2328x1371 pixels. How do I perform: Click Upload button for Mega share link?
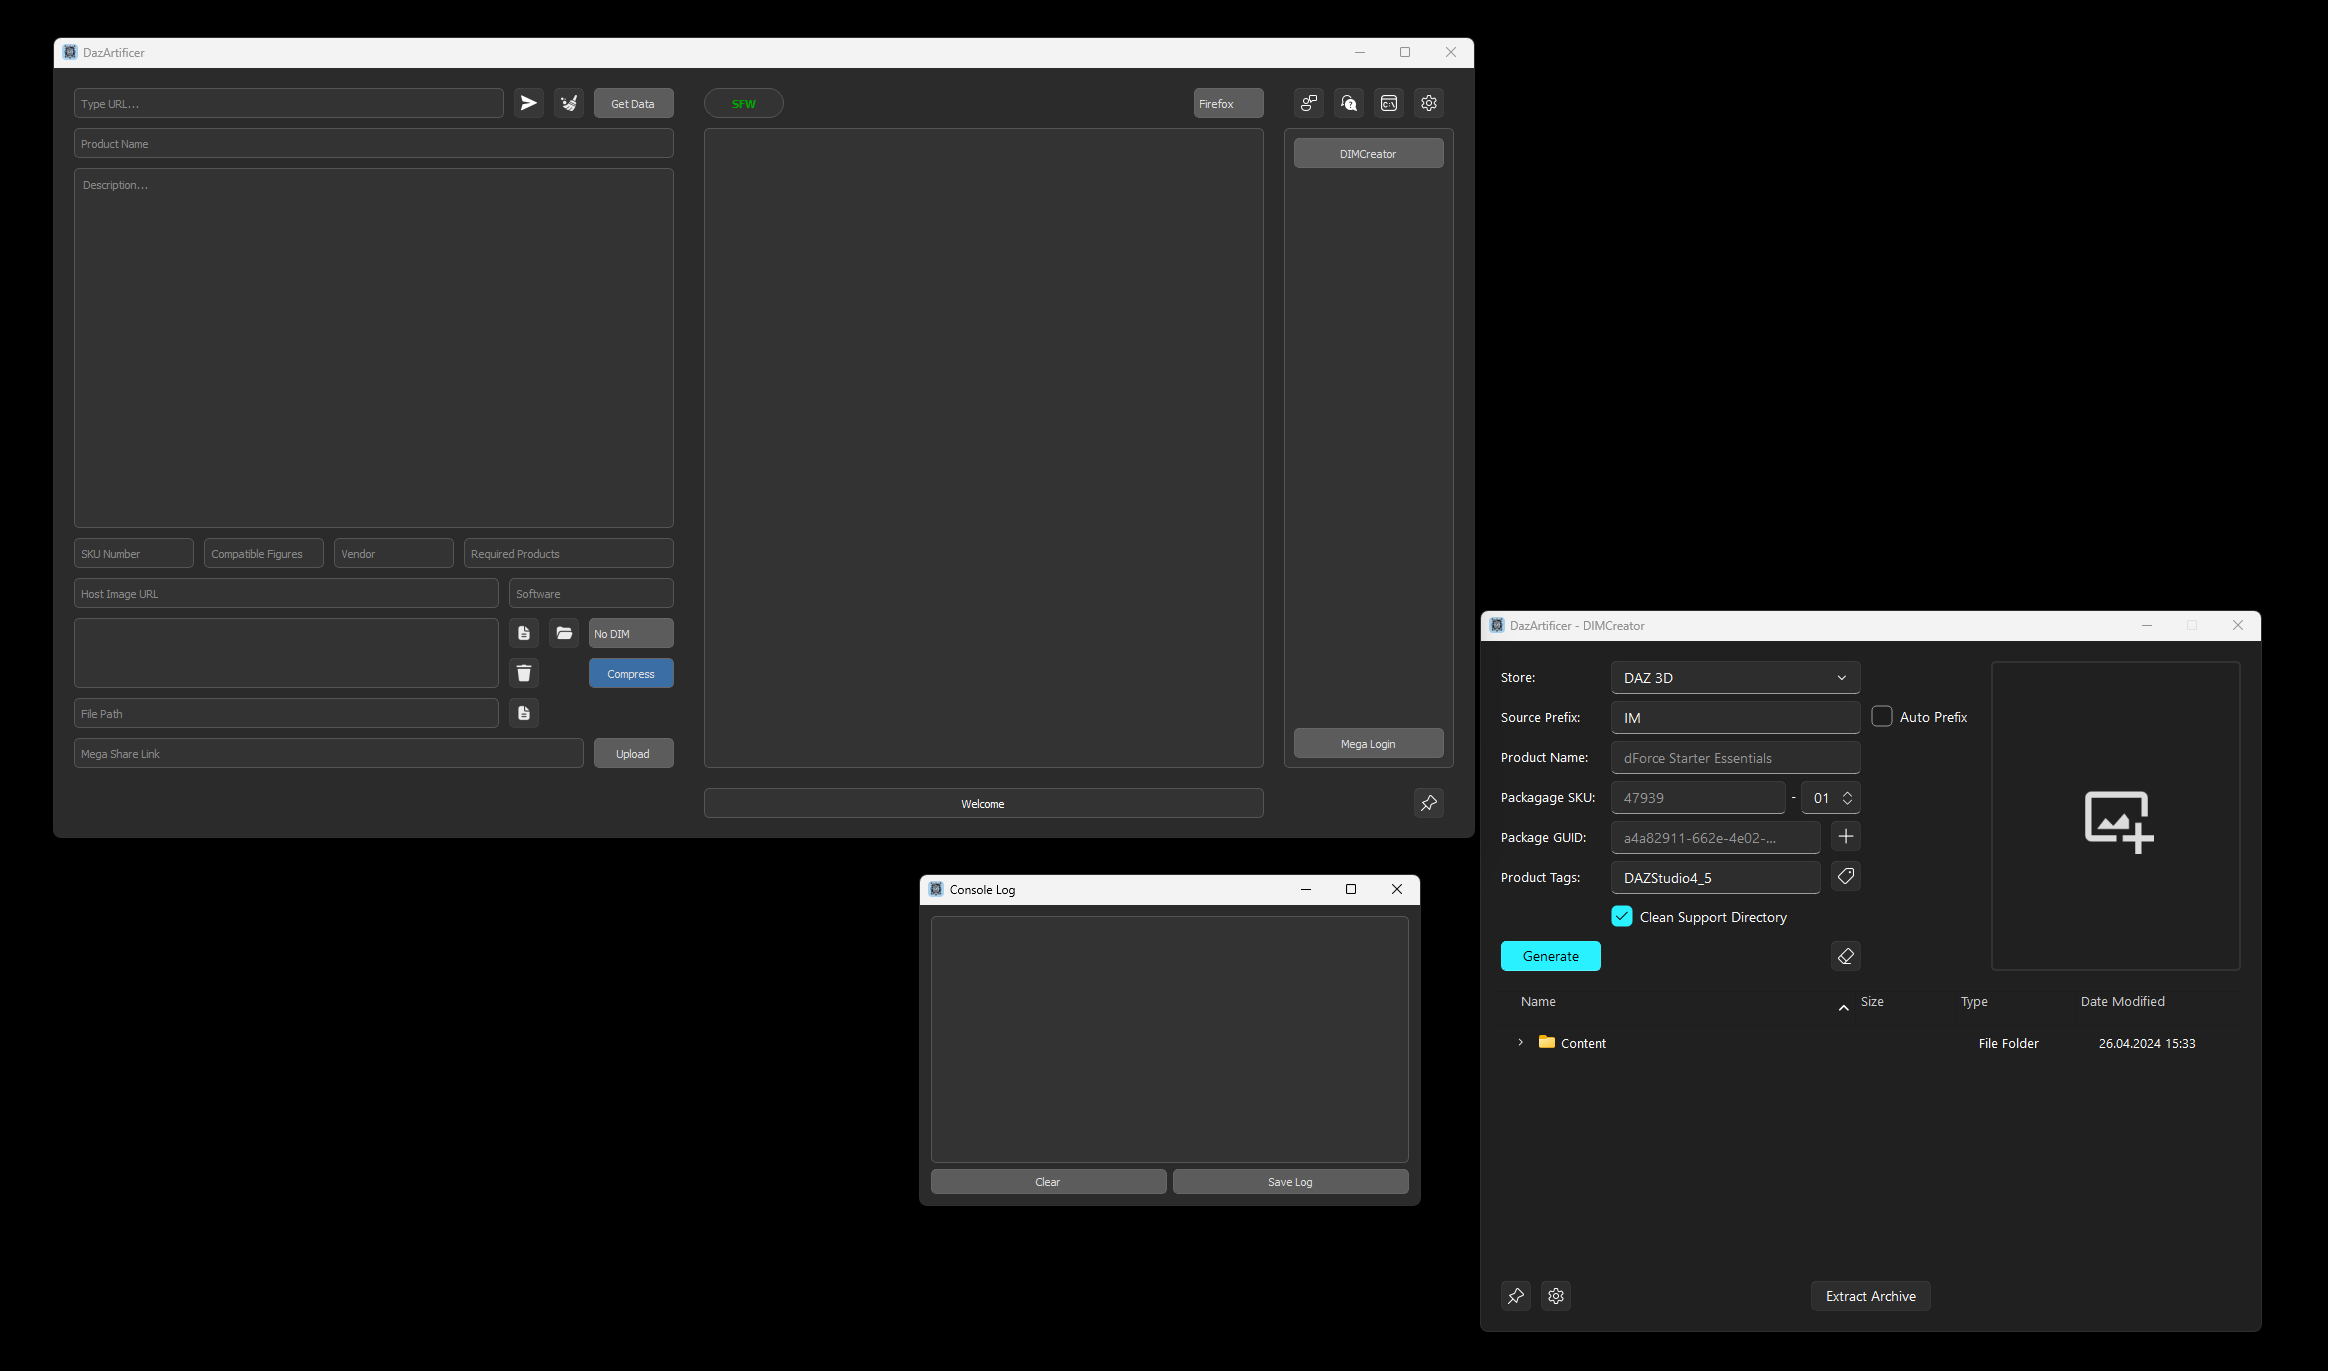[631, 752]
